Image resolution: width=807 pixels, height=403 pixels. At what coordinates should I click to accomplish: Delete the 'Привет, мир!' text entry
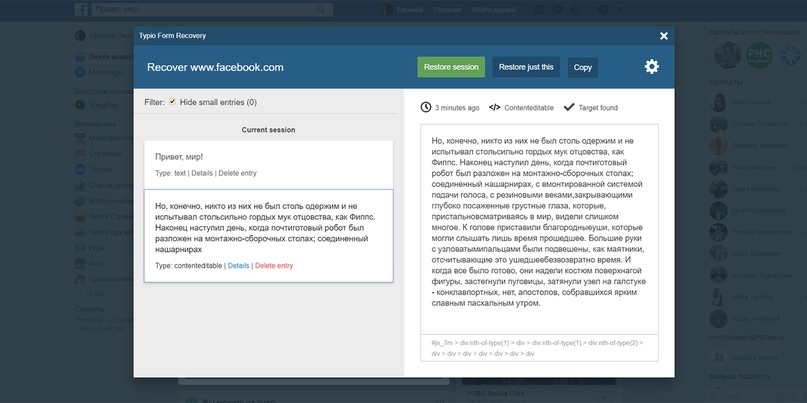point(237,173)
